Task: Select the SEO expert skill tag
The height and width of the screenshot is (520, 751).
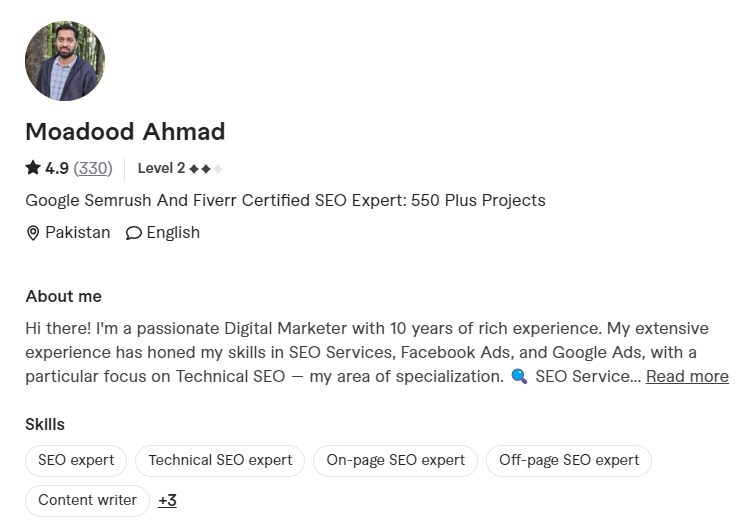Action: 76,461
